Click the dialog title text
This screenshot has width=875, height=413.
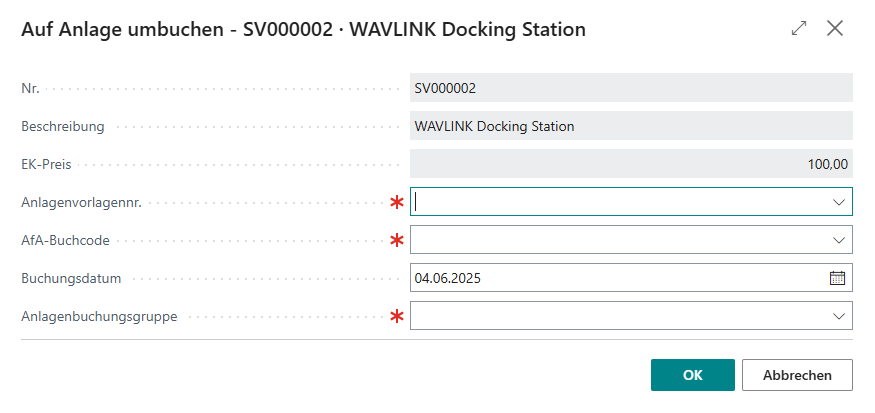coord(303,30)
